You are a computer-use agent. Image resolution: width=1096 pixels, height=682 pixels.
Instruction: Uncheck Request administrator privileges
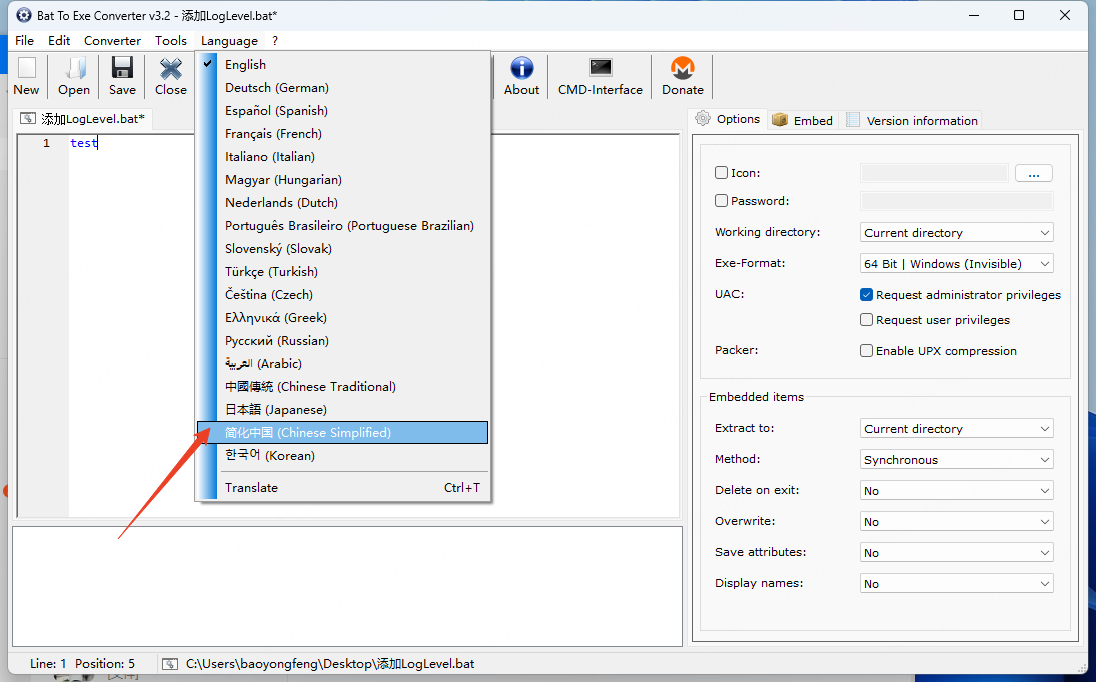point(866,295)
